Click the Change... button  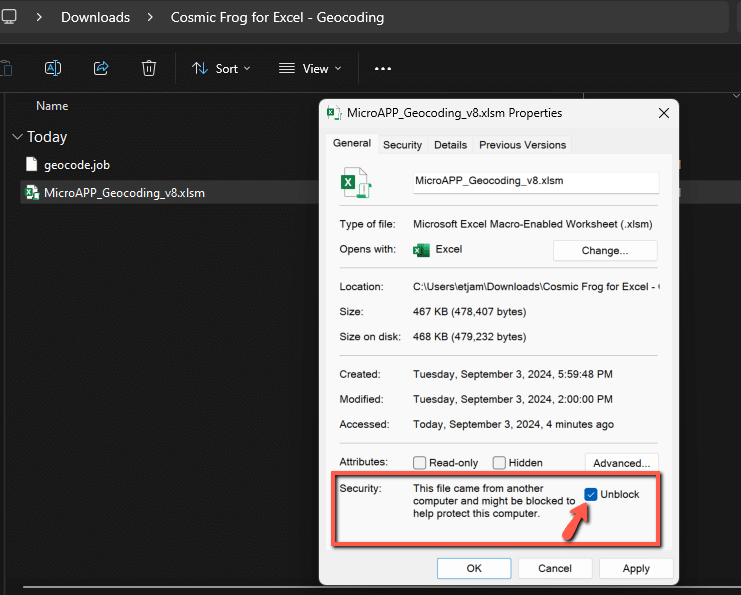click(x=605, y=250)
